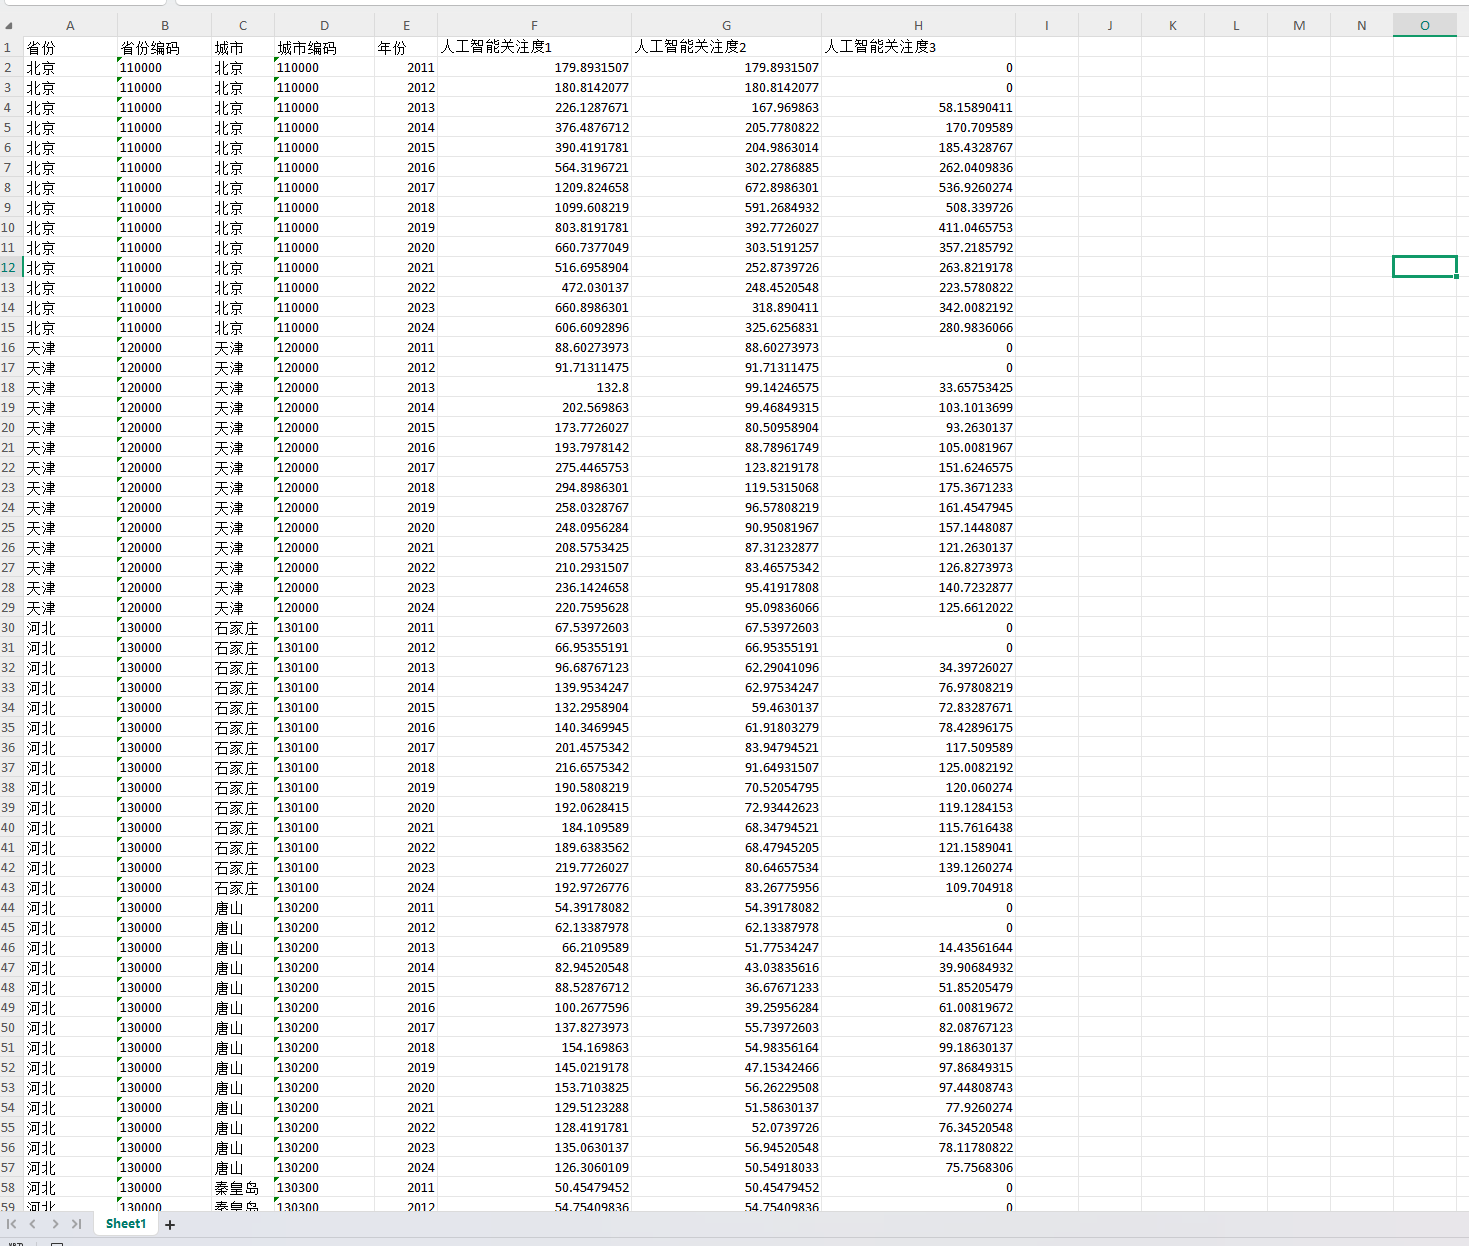The image size is (1469, 1246).
Task: Select the year 2017 cell in row 50
Action: point(406,1027)
